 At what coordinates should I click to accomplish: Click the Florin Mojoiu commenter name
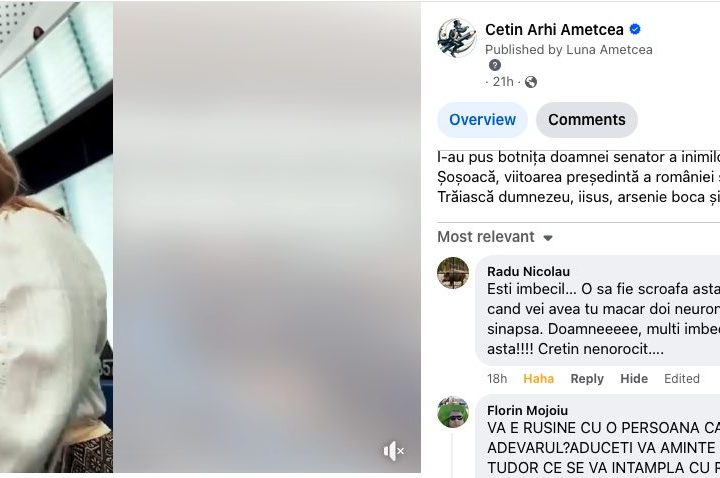click(x=528, y=411)
